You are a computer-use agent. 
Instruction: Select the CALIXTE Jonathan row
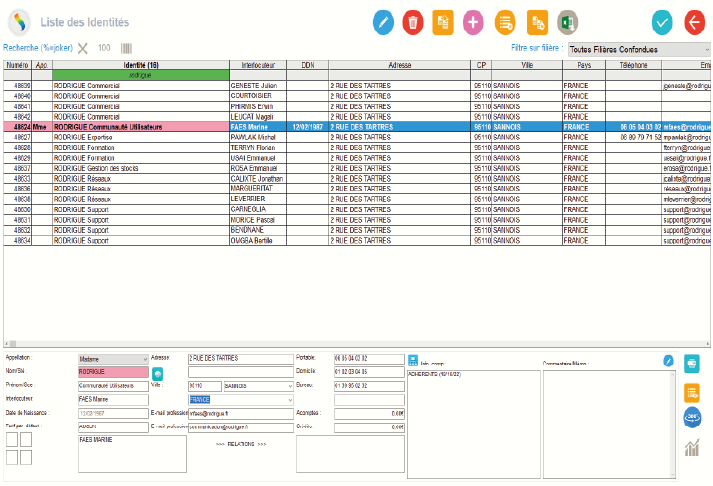click(x=357, y=179)
